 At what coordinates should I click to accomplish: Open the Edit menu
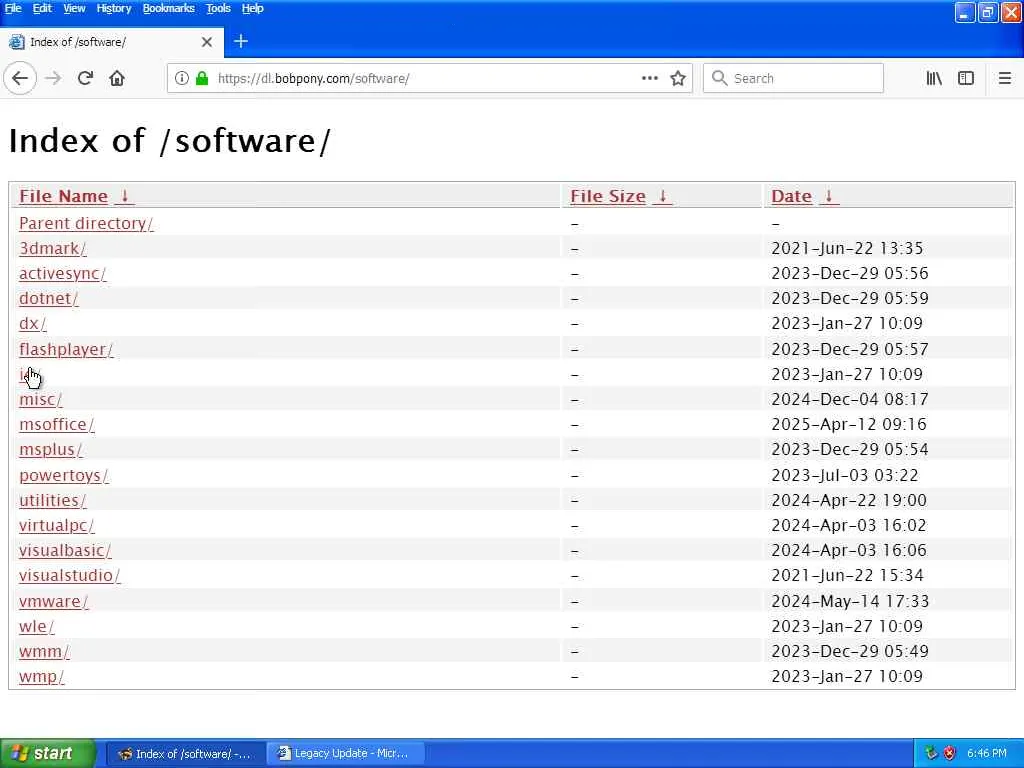(x=42, y=8)
